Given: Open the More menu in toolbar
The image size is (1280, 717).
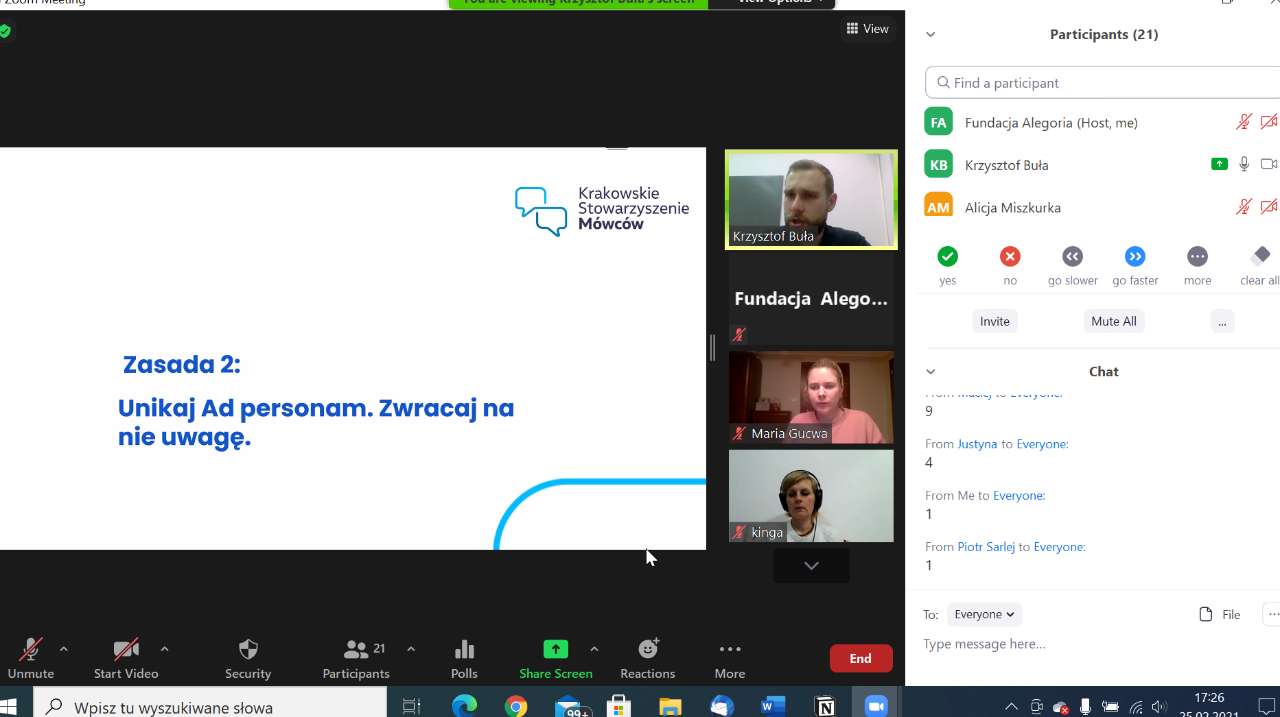Looking at the screenshot, I should [730, 649].
